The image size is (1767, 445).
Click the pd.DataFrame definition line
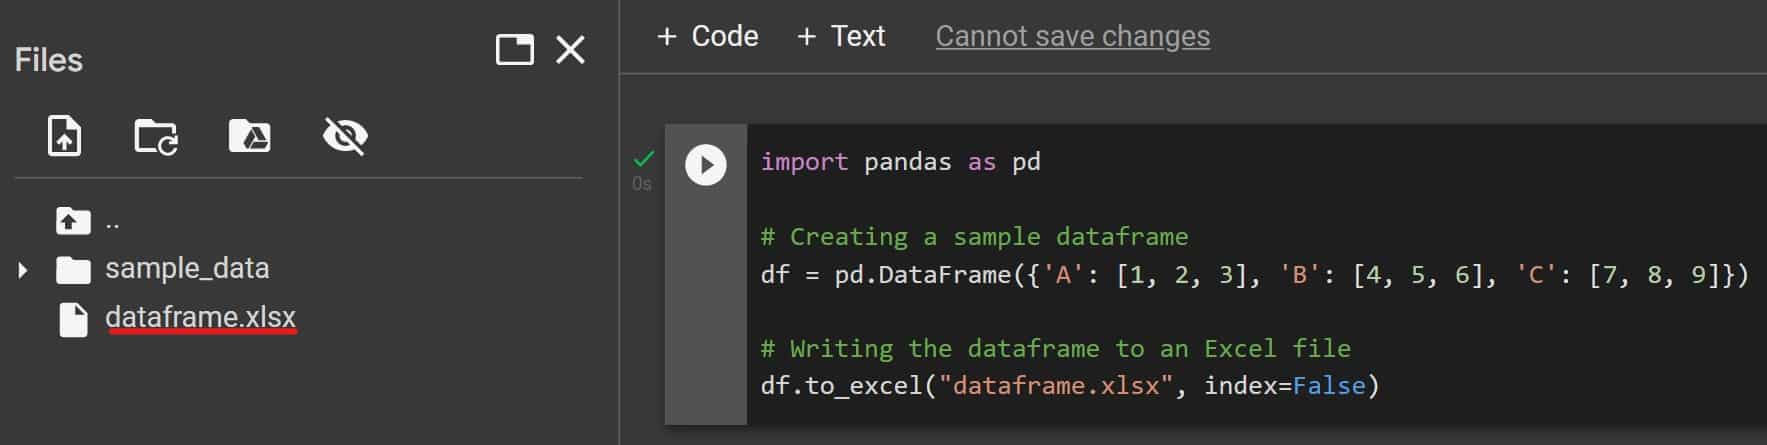(1255, 274)
